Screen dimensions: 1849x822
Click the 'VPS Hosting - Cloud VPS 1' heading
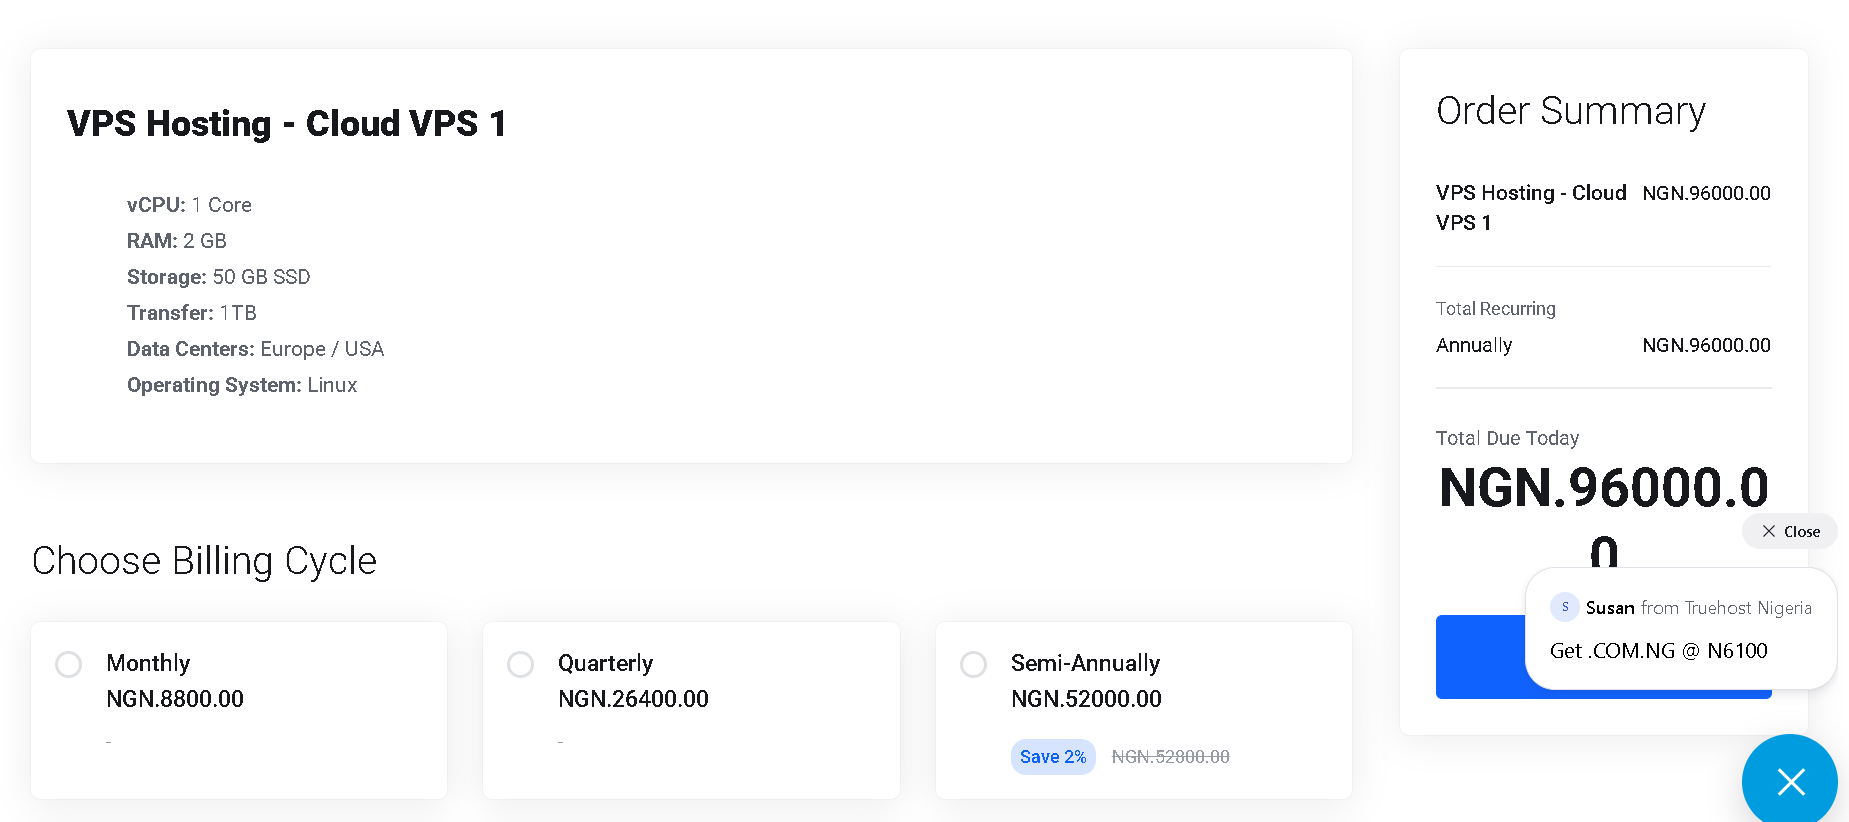point(287,124)
